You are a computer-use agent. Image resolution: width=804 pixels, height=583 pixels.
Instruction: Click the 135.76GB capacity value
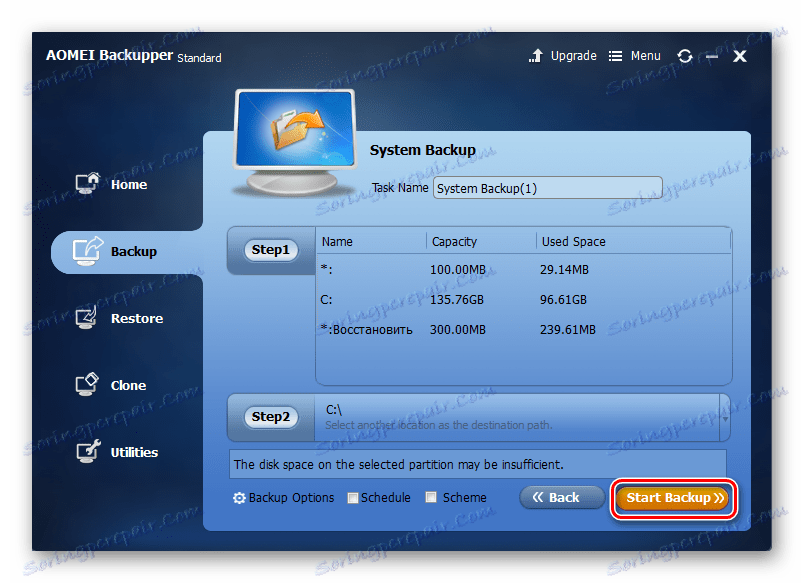456,300
